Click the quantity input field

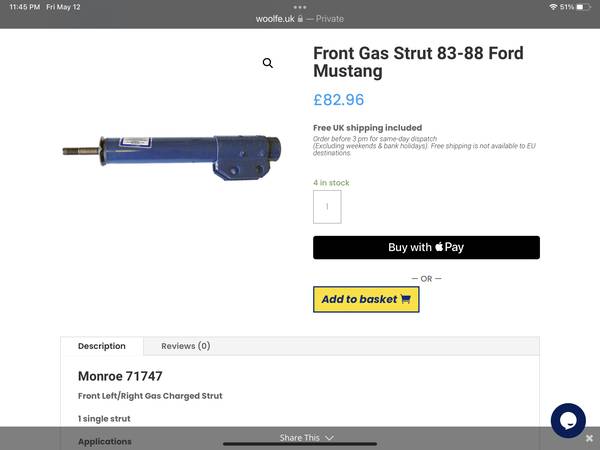point(327,207)
